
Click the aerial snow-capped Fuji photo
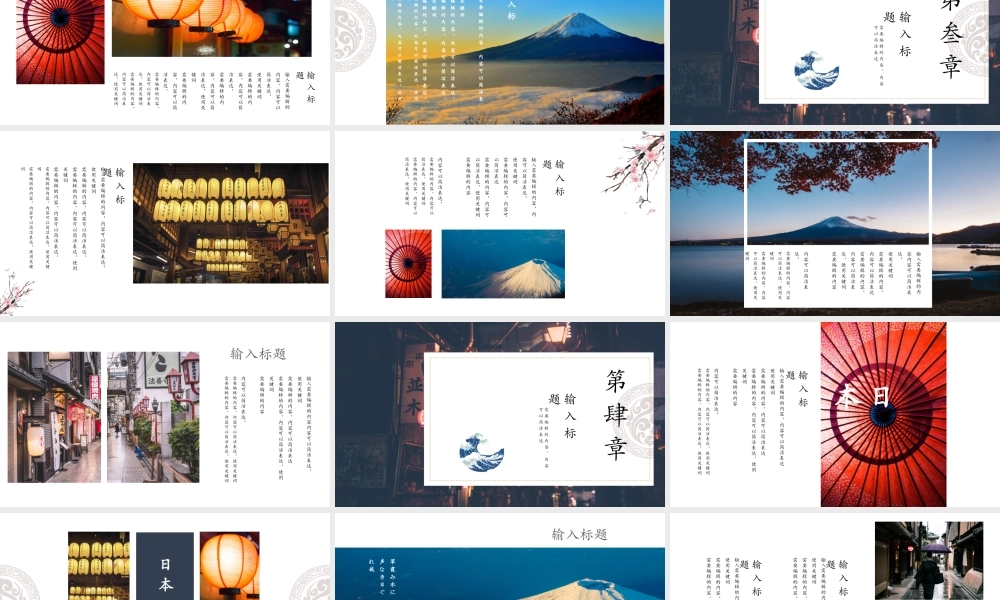[x=503, y=264]
